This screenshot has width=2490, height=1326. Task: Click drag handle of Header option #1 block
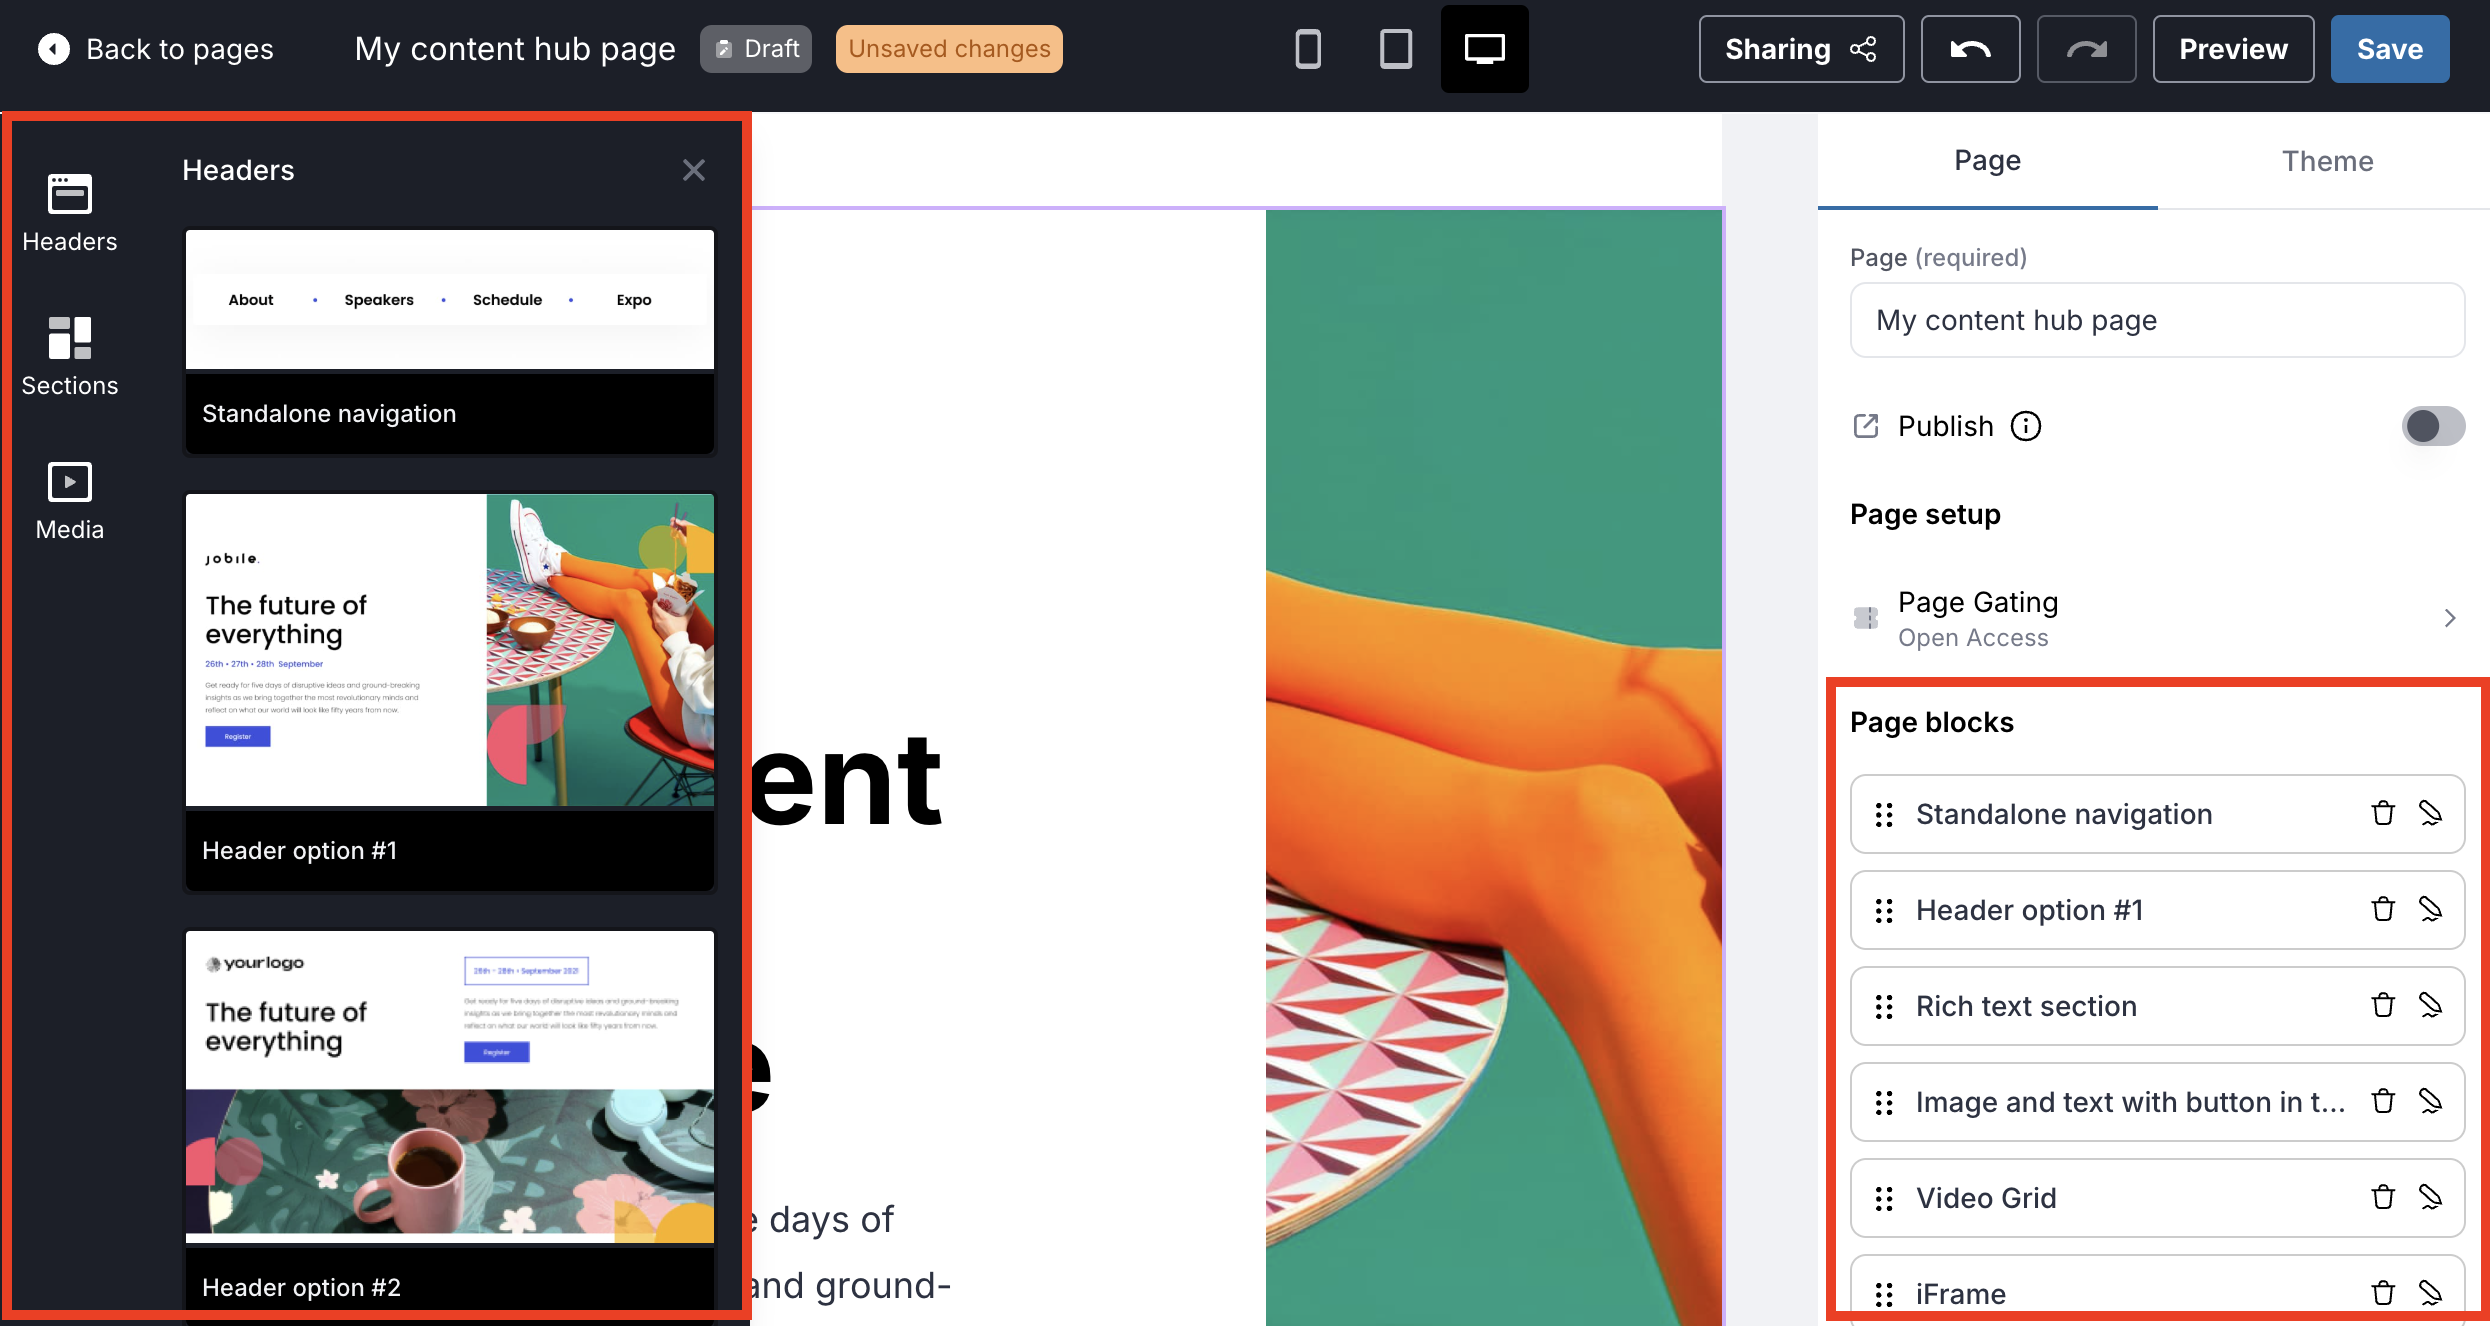coord(1884,911)
